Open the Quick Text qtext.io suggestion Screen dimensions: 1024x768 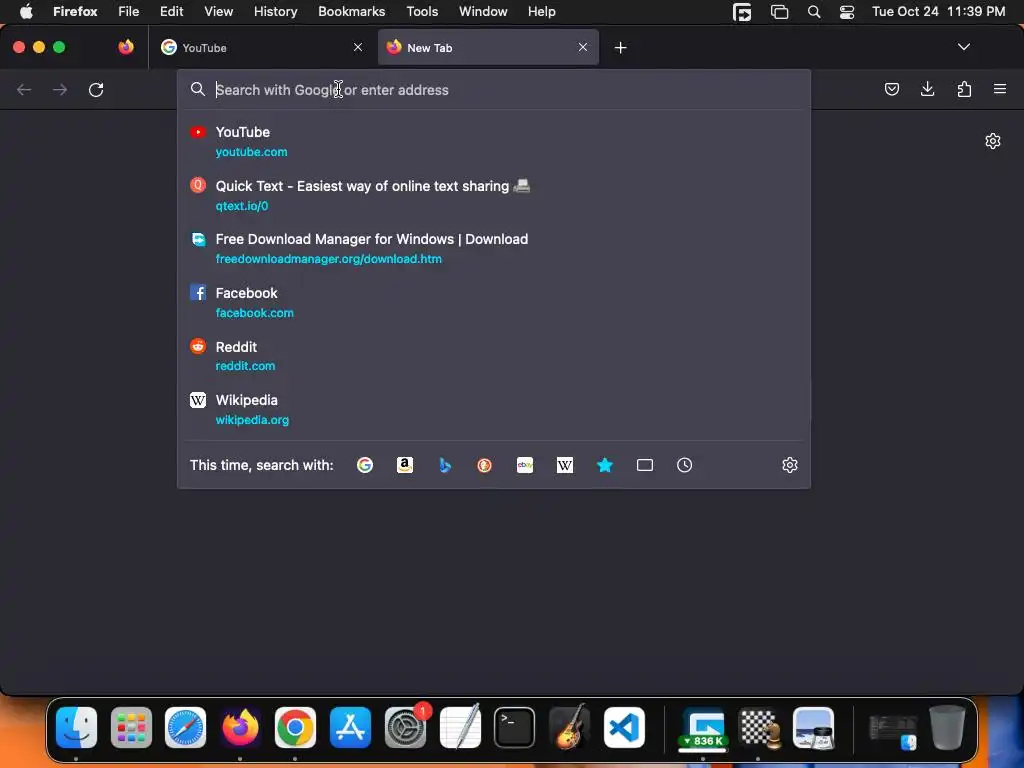point(494,195)
